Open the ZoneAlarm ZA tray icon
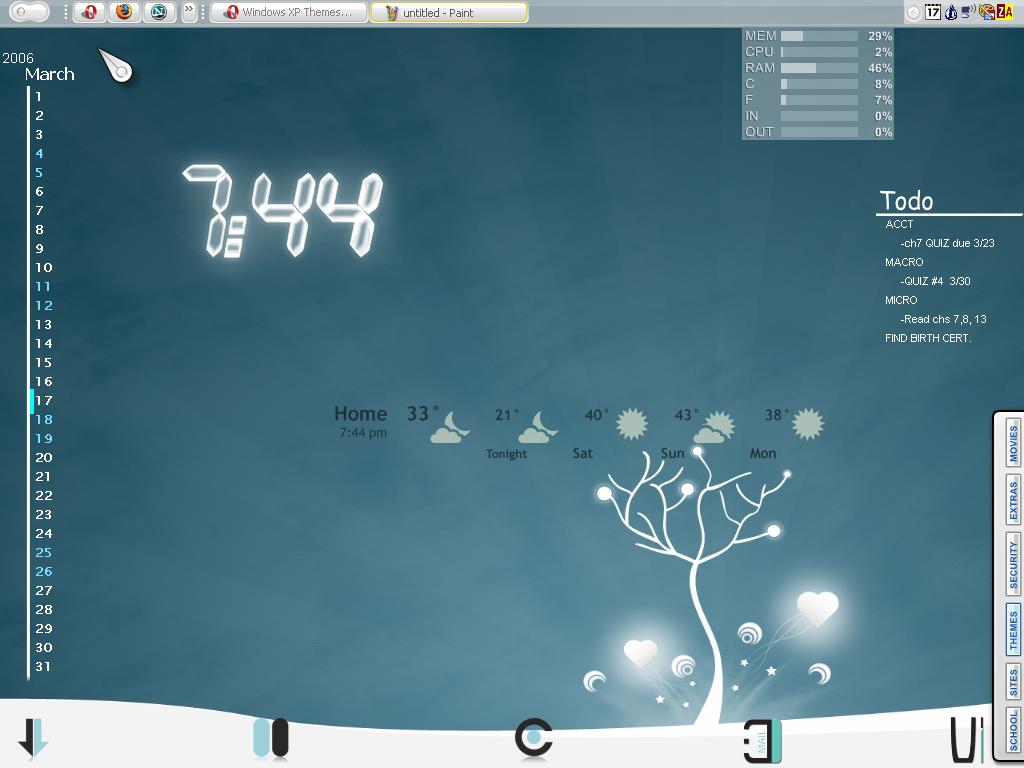 (x=1006, y=12)
